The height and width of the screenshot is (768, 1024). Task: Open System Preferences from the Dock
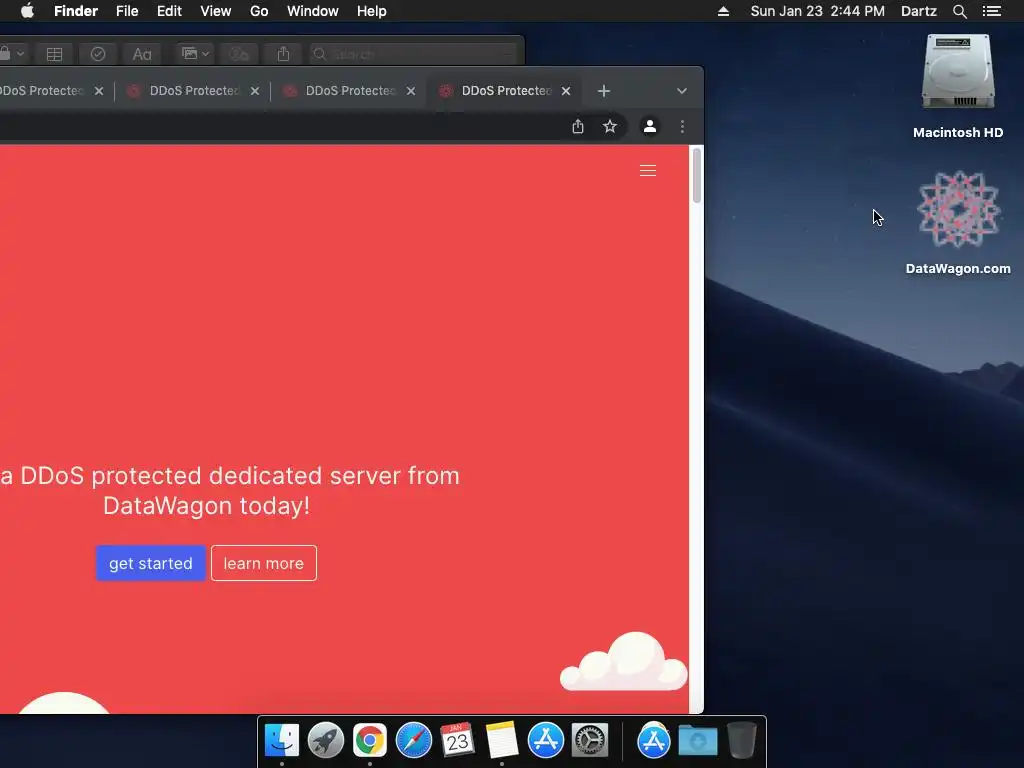click(x=590, y=741)
